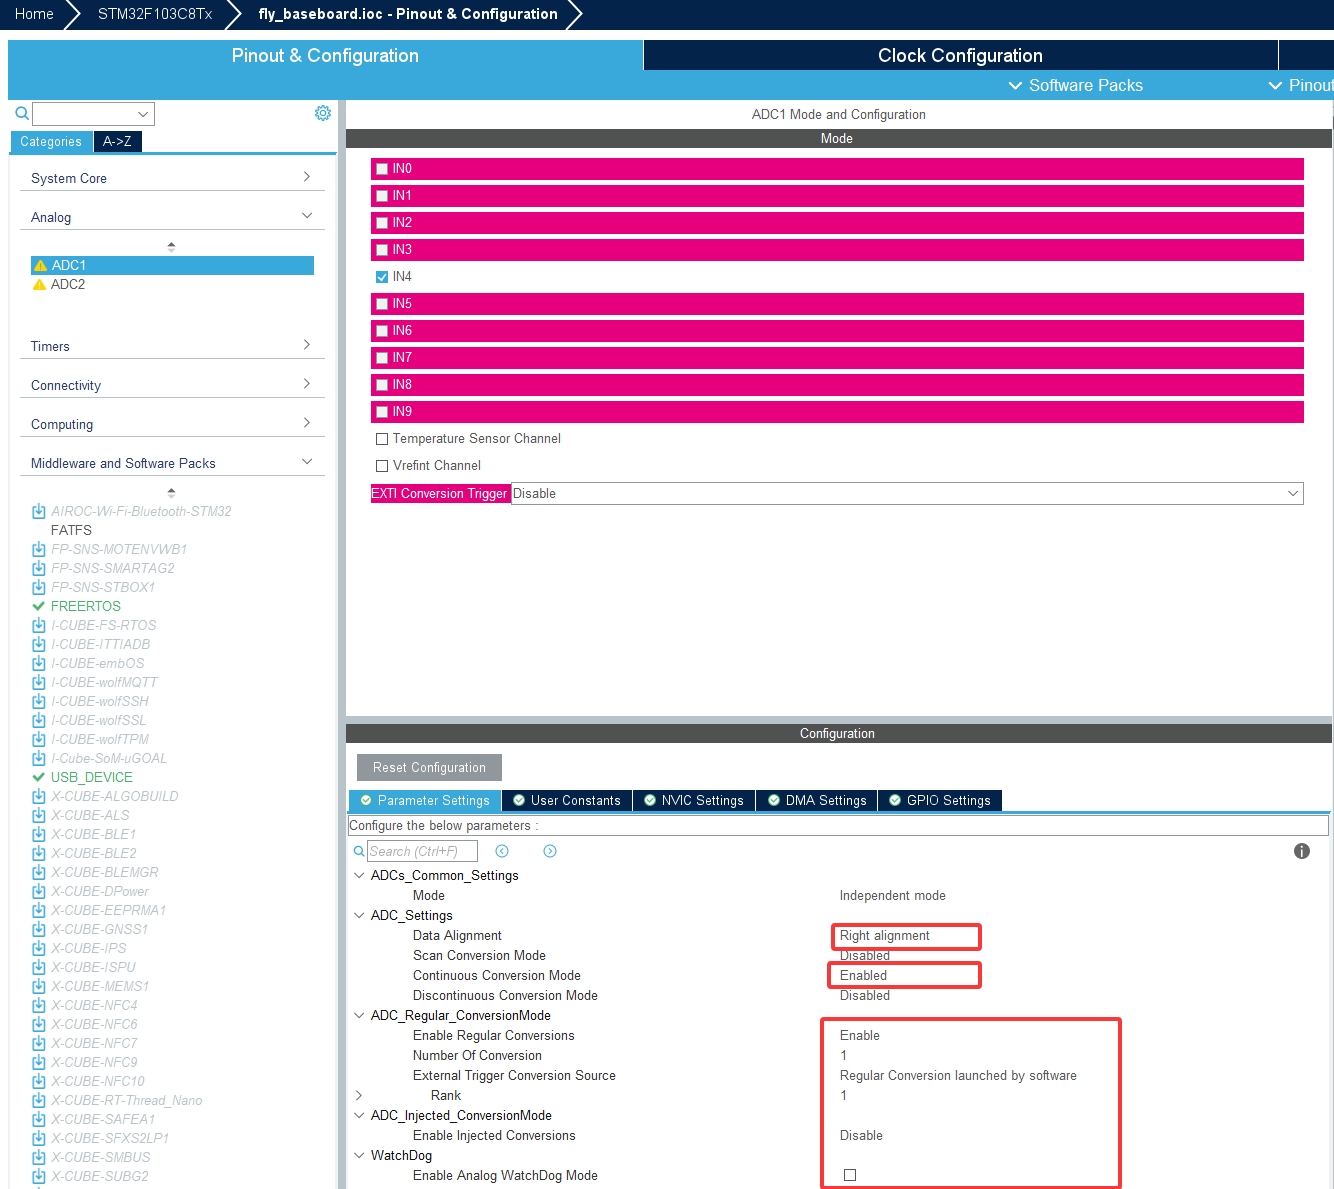
Task: Click the info icon in parameter settings
Action: click(1301, 851)
